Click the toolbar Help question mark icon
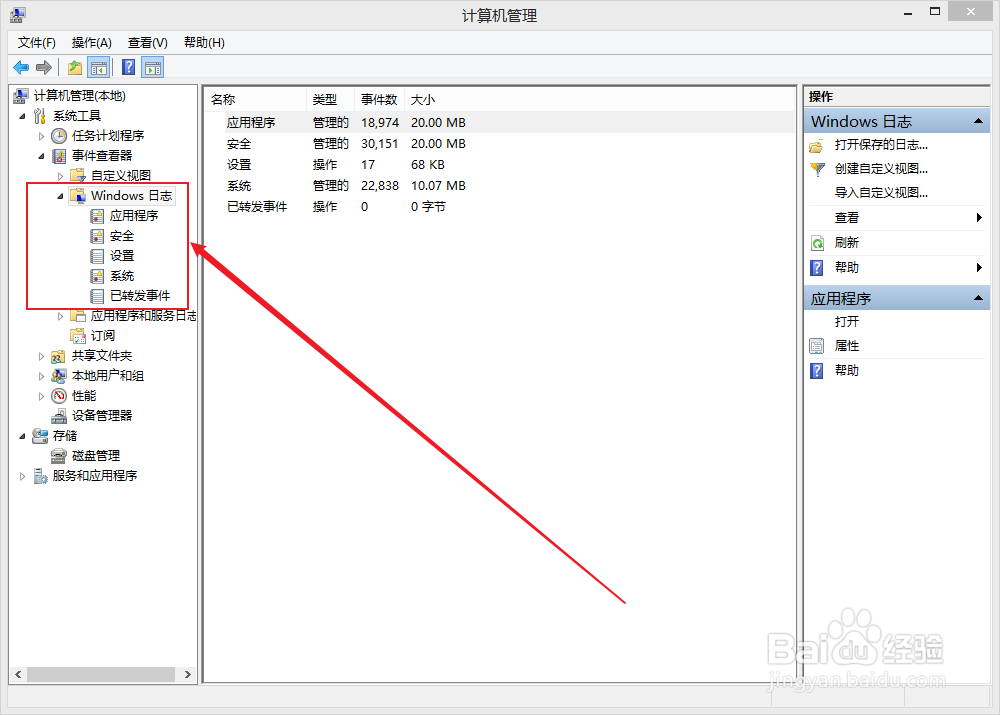 (x=128, y=67)
